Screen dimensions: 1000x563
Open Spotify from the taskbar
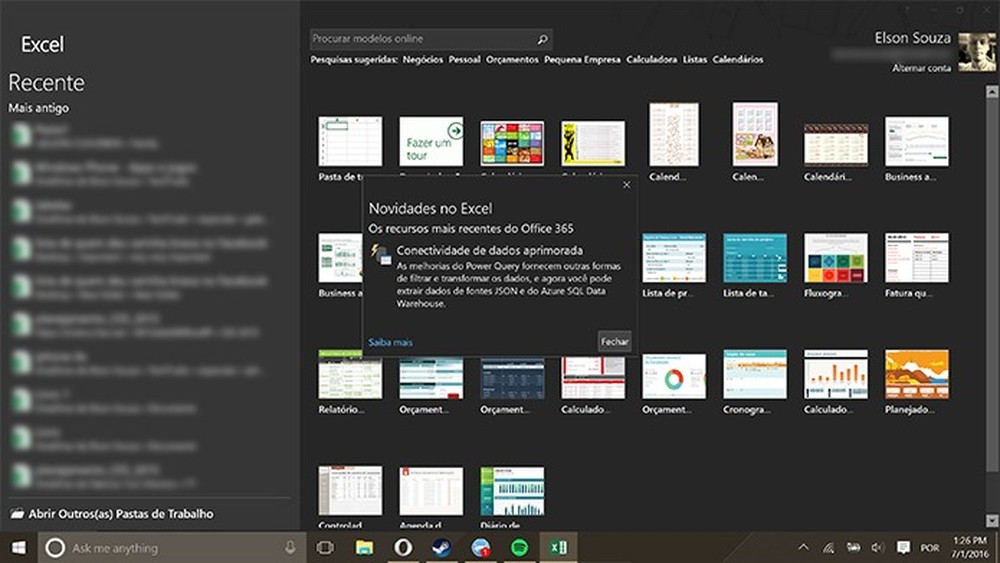(x=519, y=548)
